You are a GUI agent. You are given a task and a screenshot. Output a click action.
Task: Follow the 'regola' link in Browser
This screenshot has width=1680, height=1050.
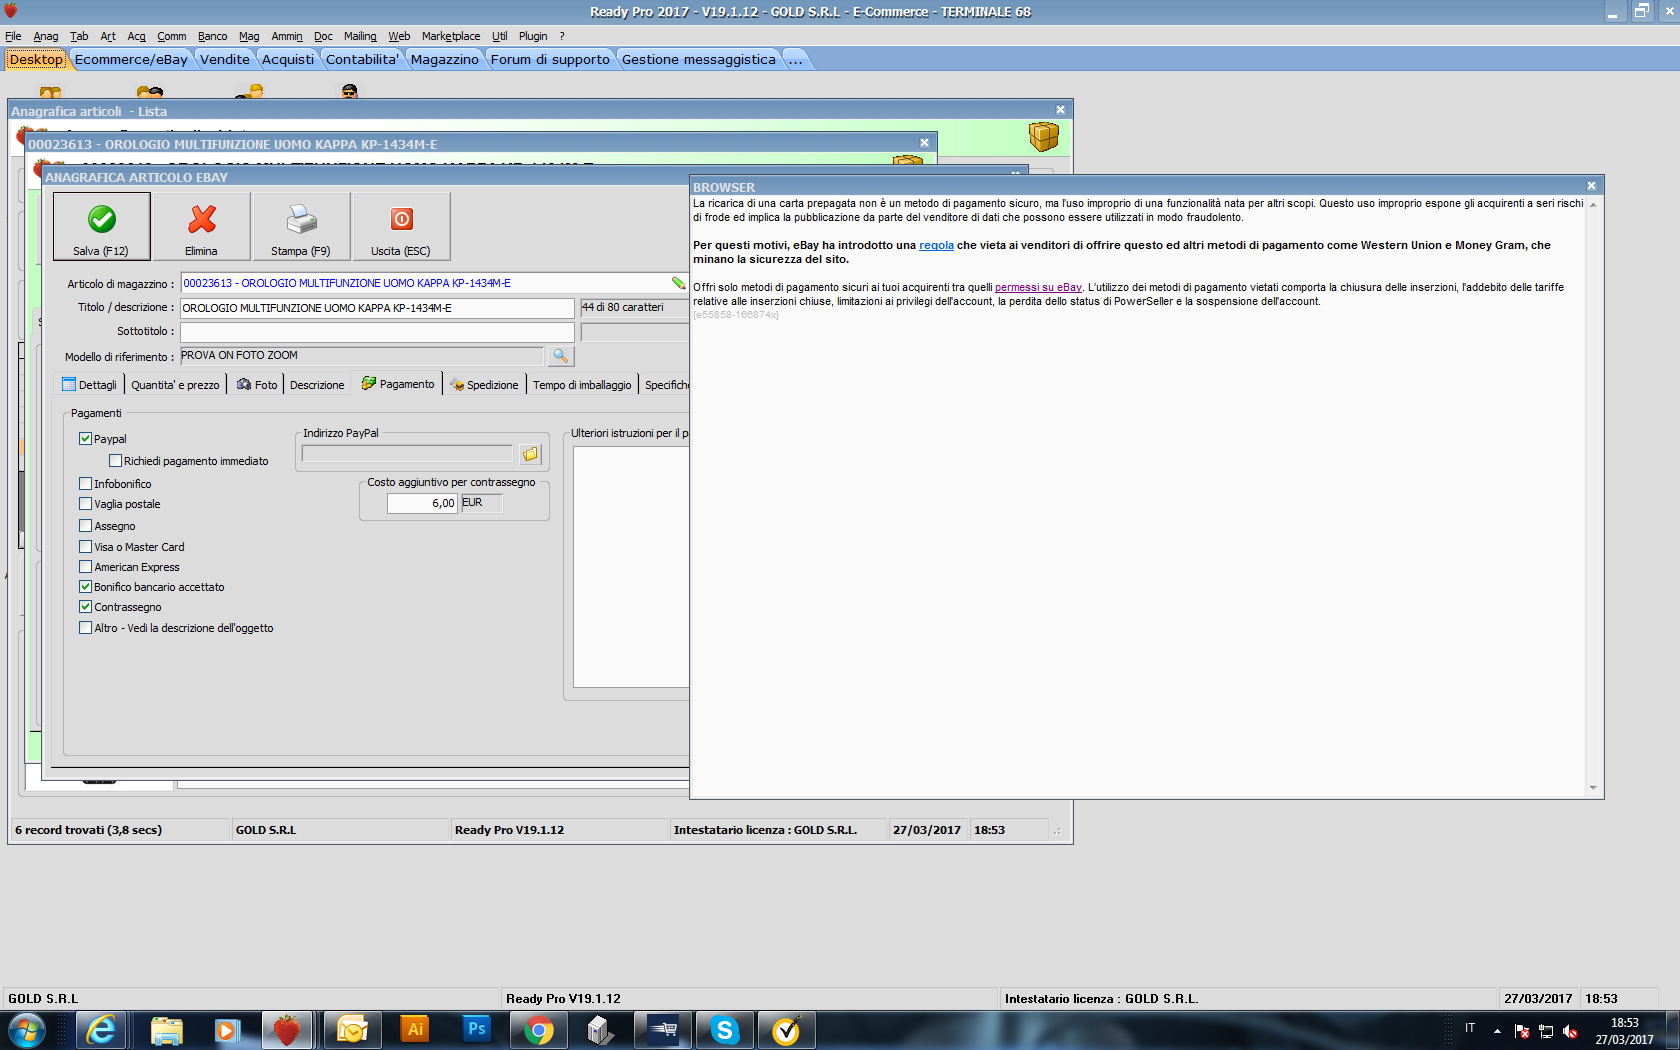[936, 245]
